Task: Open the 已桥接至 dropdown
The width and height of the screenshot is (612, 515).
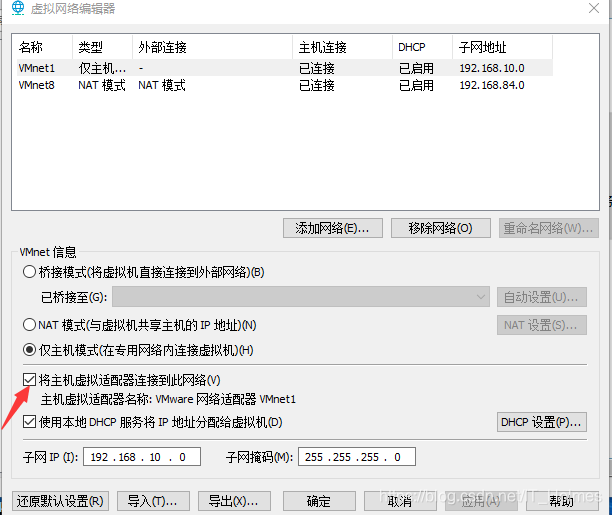Action: coord(301,297)
